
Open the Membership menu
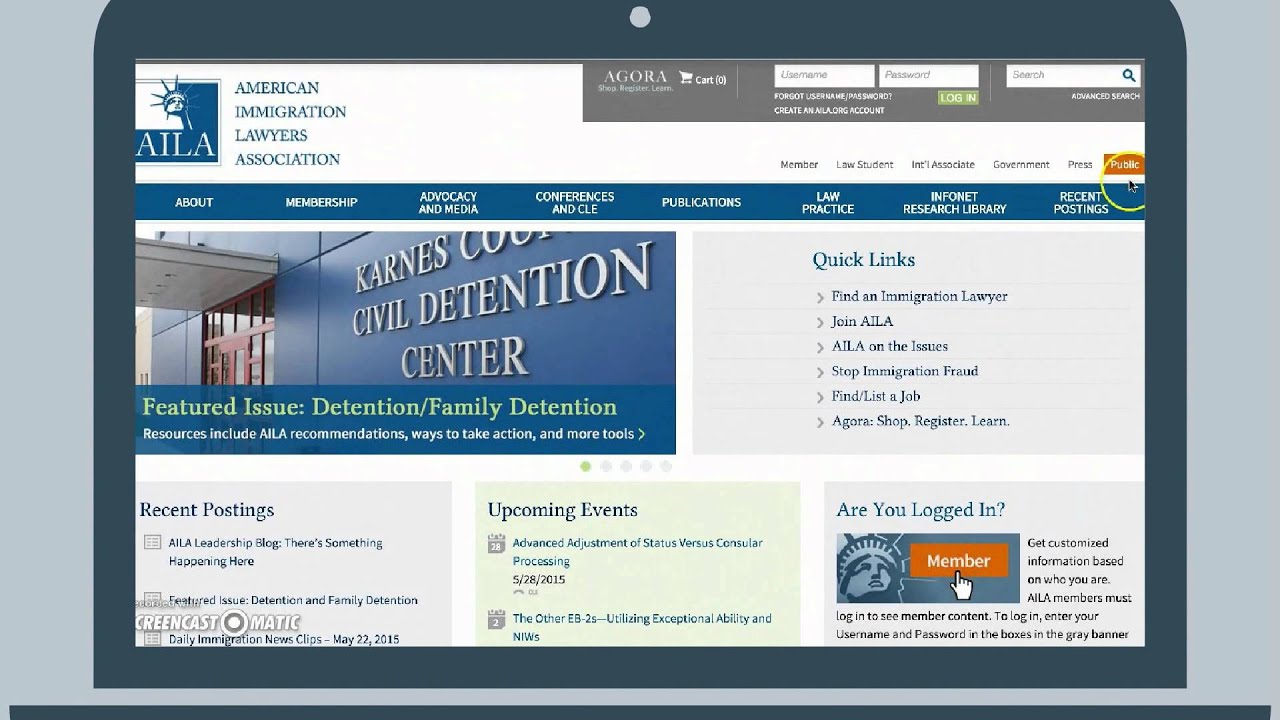pos(321,202)
